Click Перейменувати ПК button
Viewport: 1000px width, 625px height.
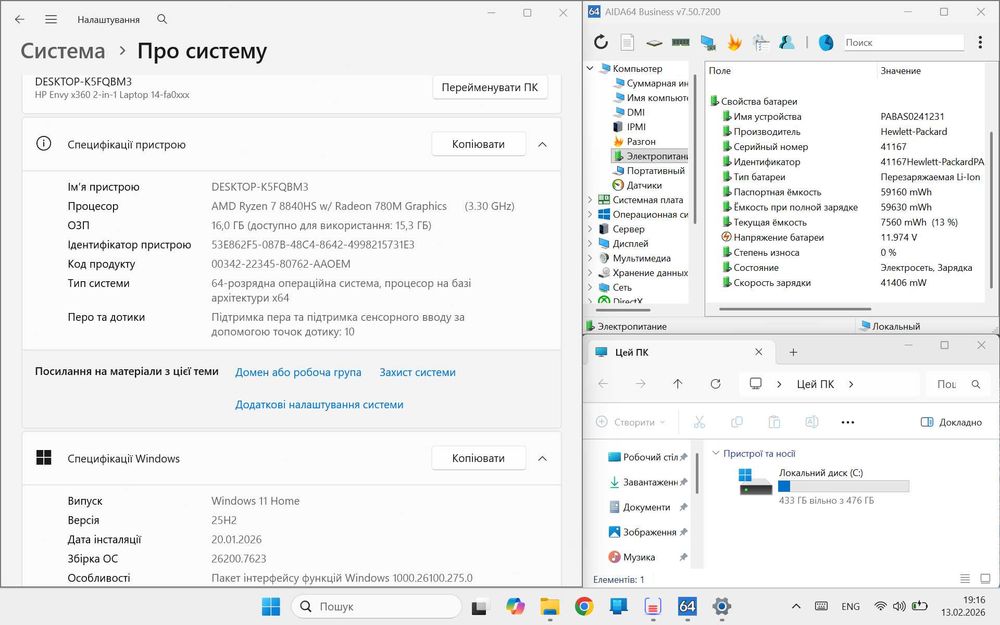click(490, 87)
